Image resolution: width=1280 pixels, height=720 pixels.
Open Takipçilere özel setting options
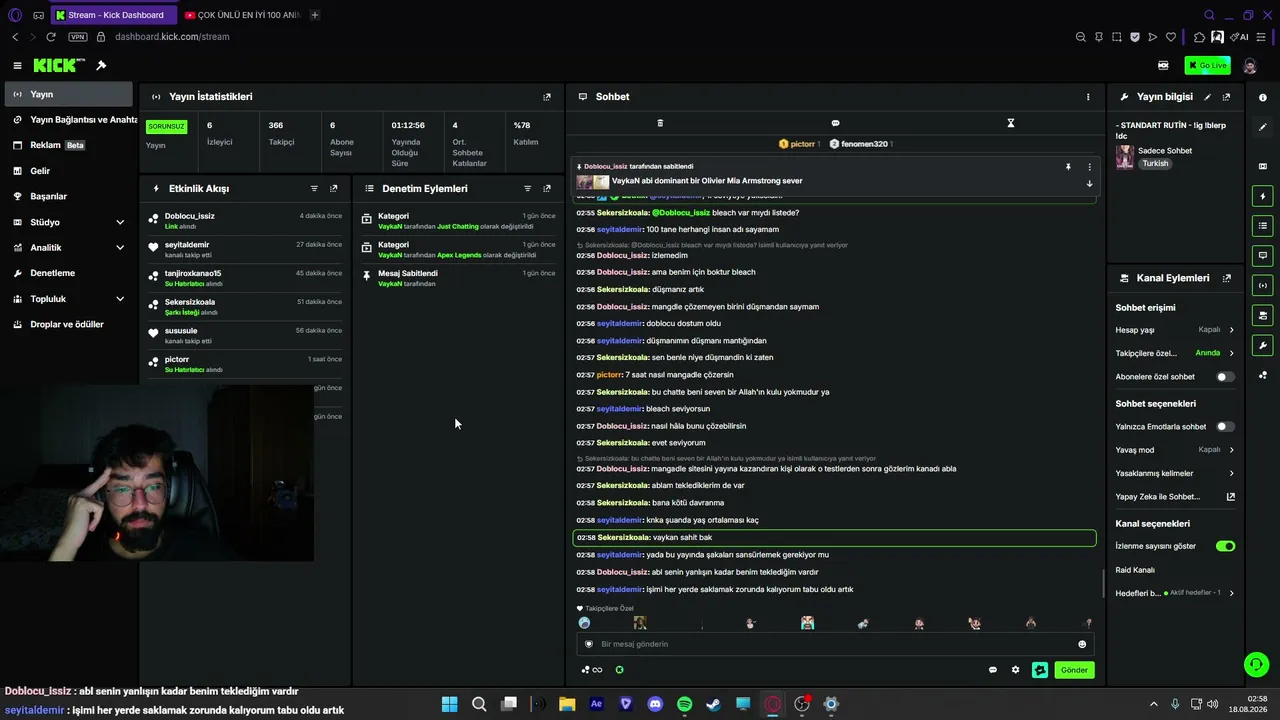pos(1175,353)
